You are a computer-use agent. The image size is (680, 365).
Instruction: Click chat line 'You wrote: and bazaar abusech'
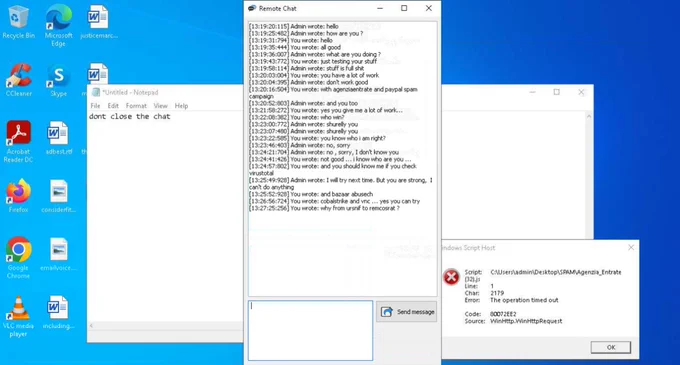[311, 194]
